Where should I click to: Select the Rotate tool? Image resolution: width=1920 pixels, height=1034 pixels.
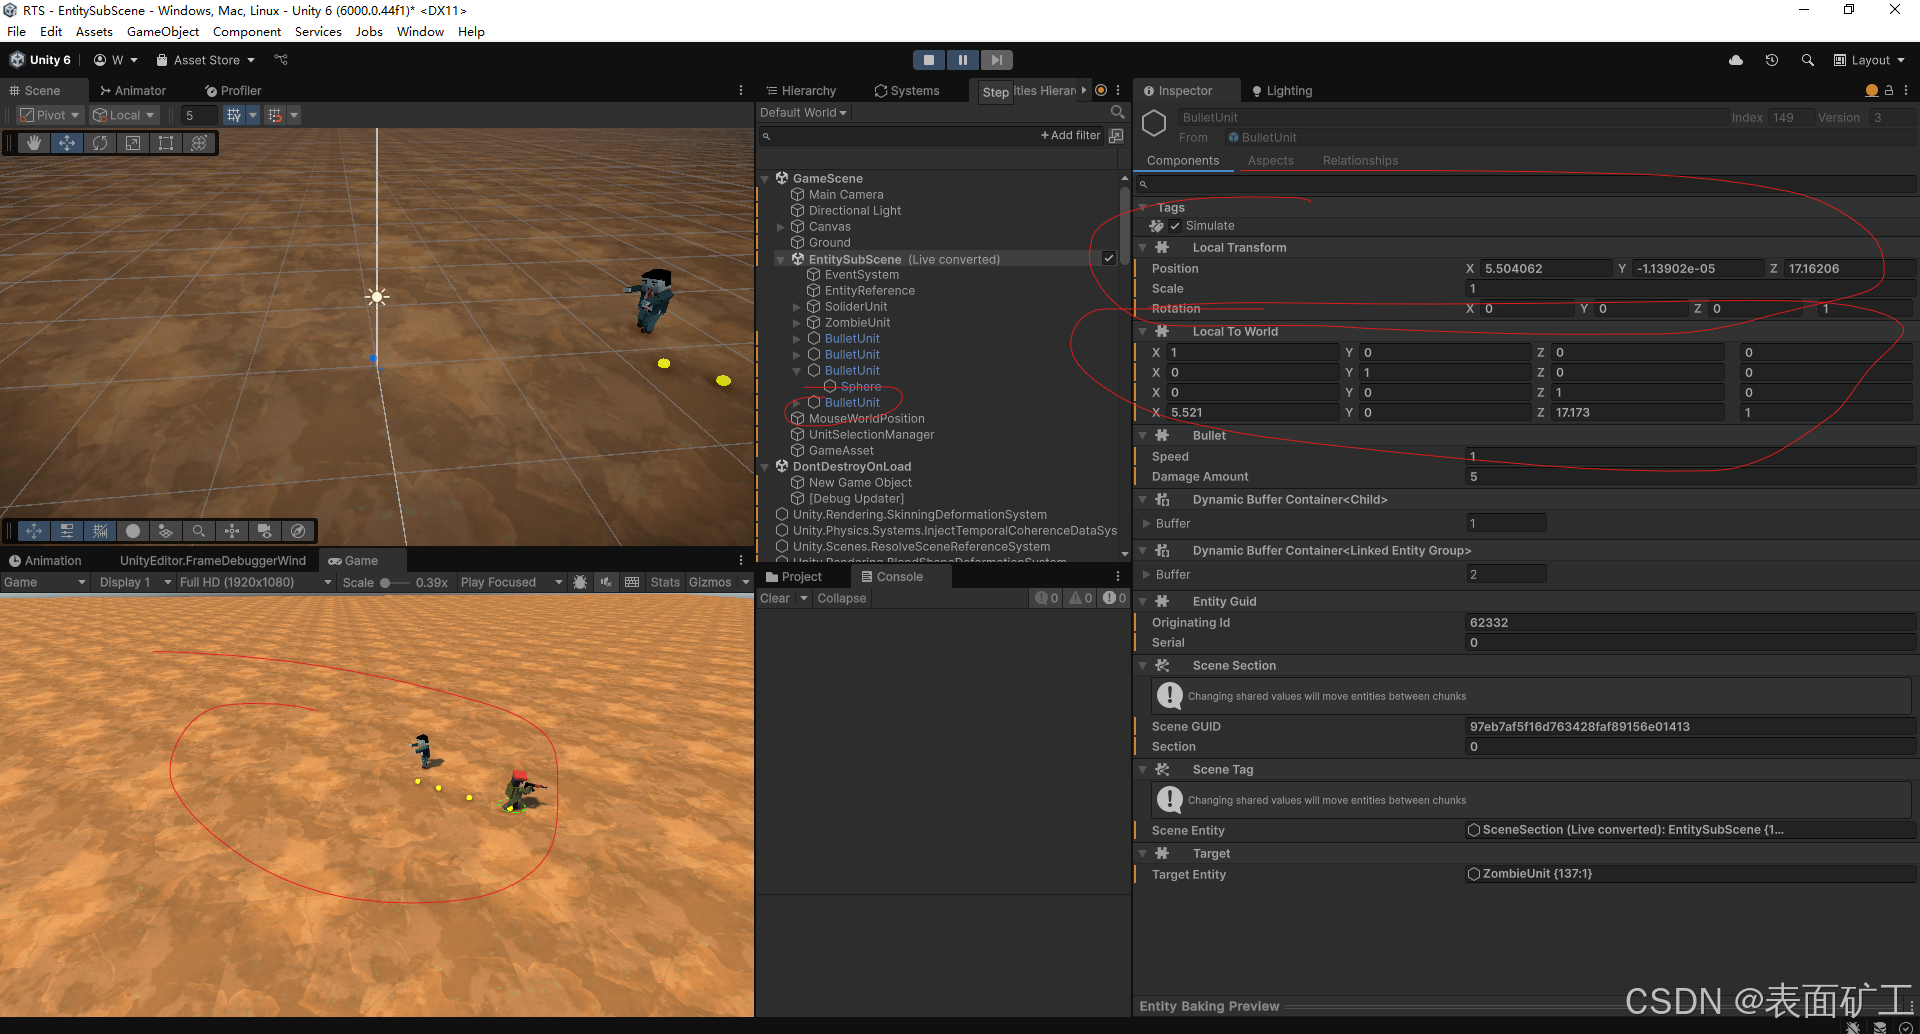[100, 143]
